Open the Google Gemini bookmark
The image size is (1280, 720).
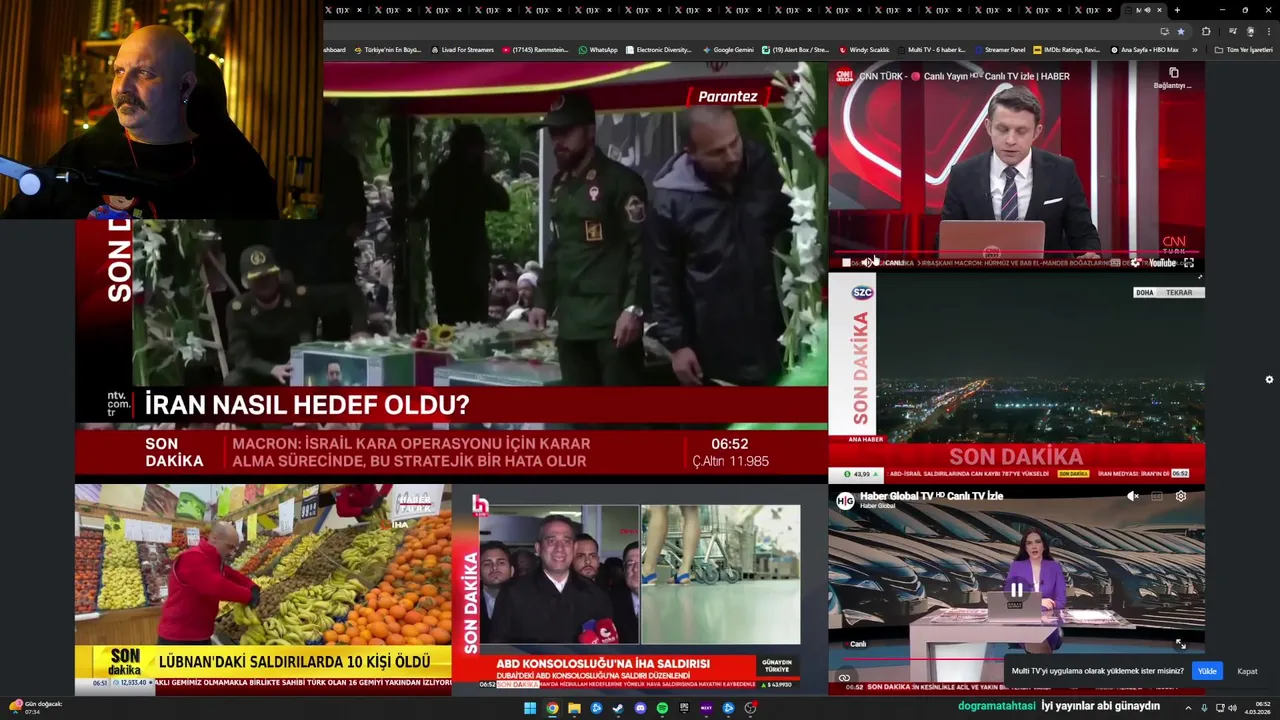(x=728, y=49)
